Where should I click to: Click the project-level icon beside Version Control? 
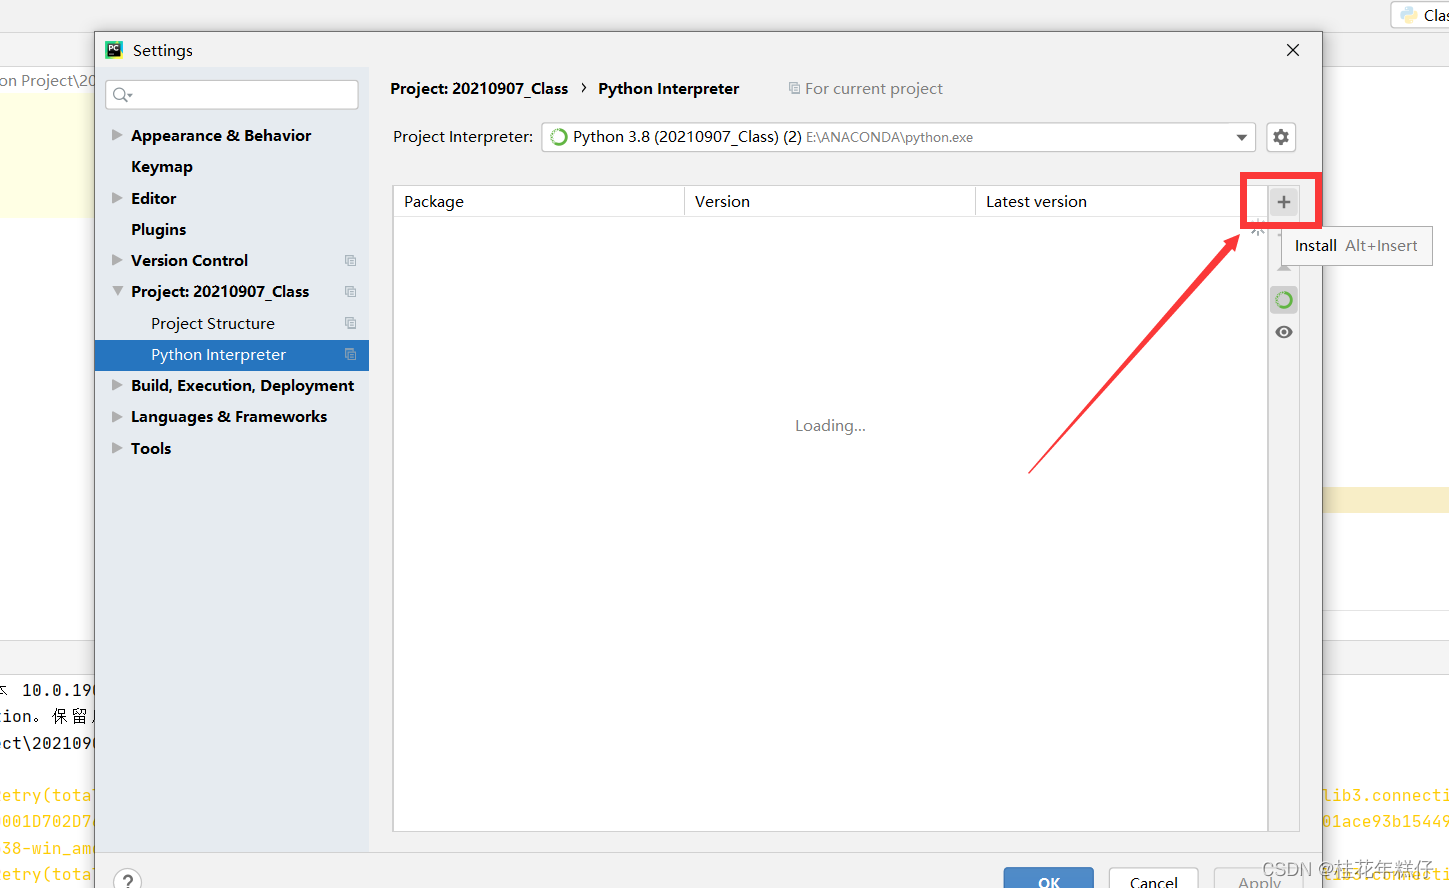350,260
